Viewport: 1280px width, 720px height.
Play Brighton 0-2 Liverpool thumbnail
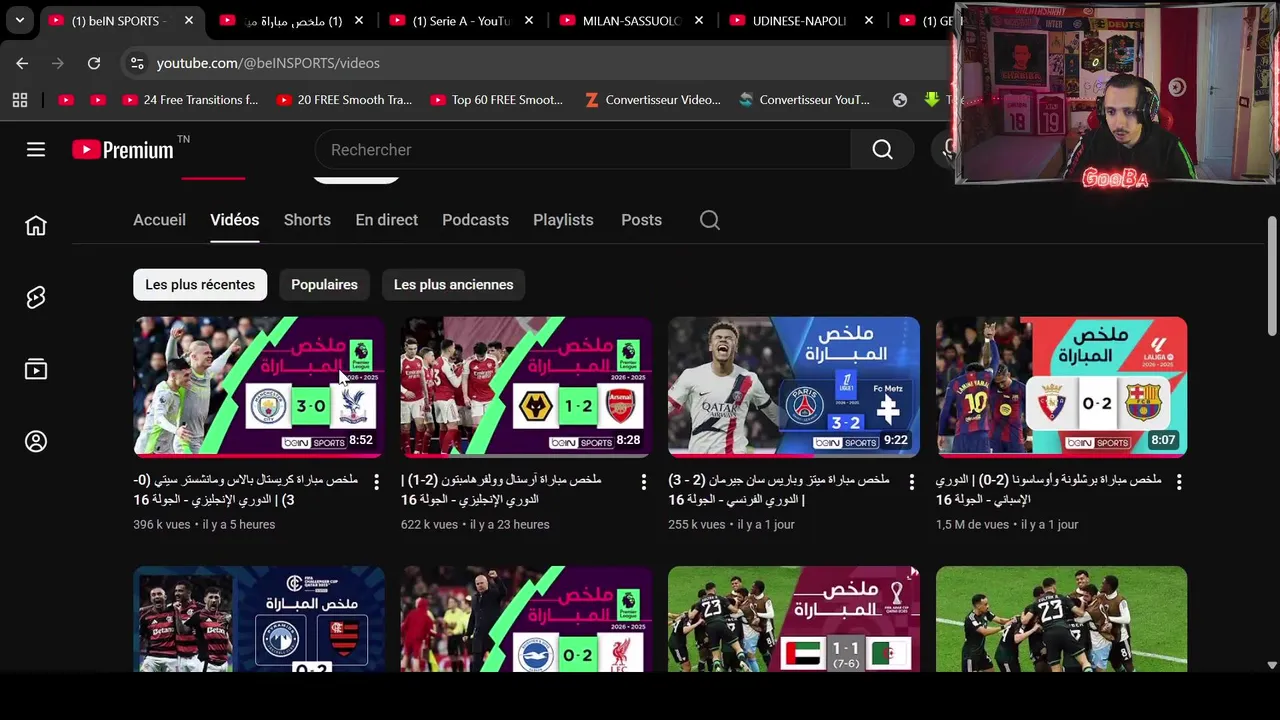click(527, 619)
